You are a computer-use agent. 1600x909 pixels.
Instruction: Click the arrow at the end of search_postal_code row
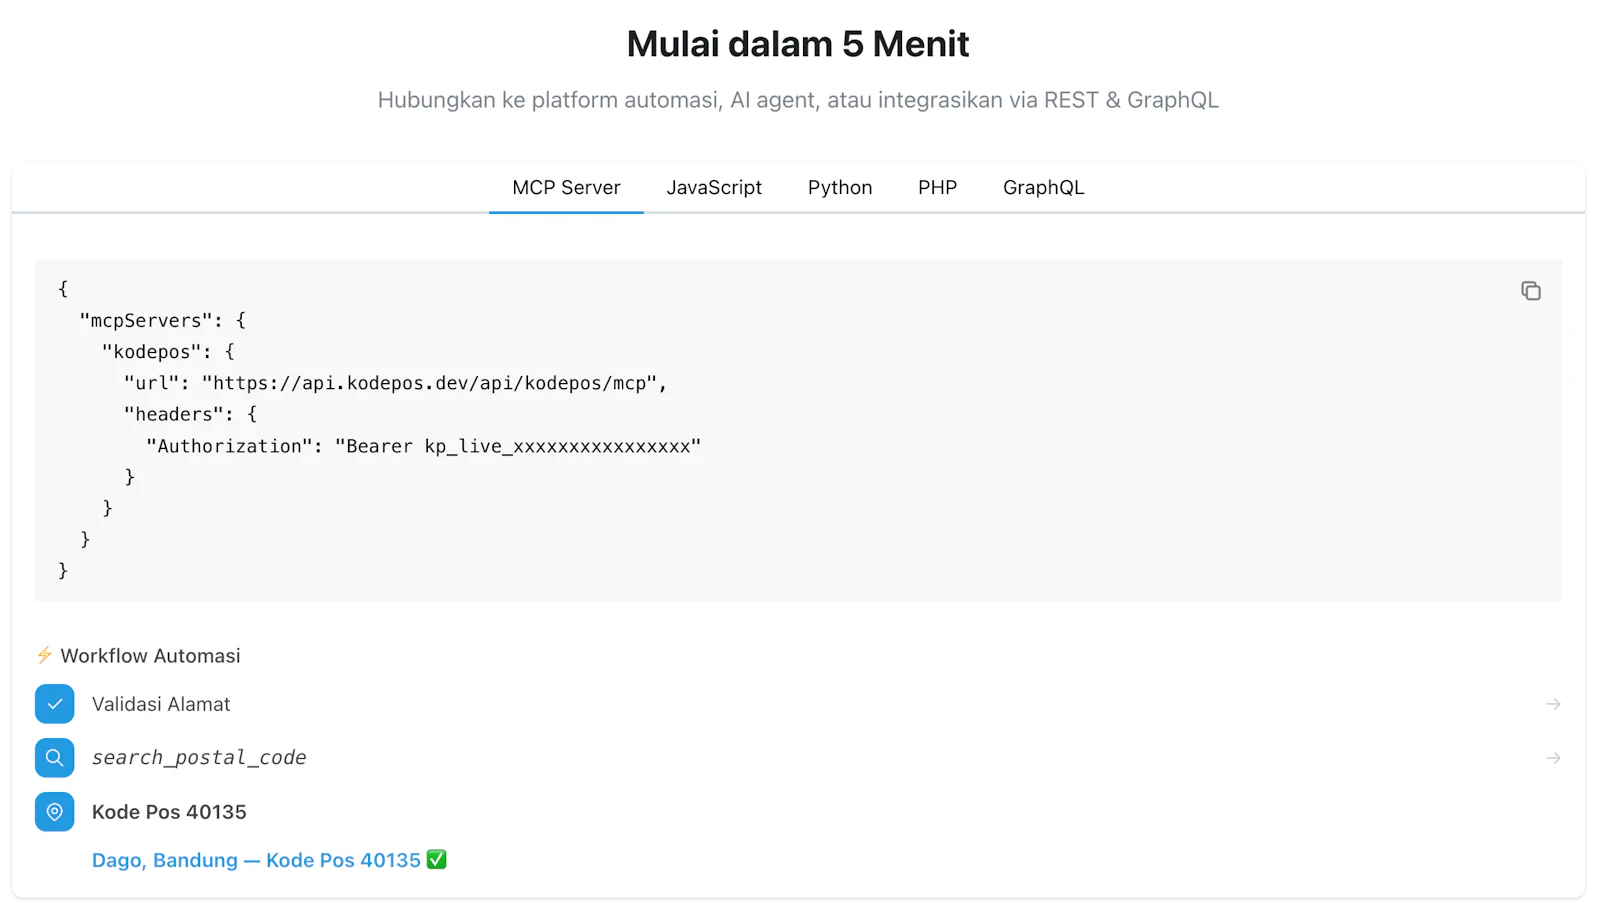[1553, 758]
